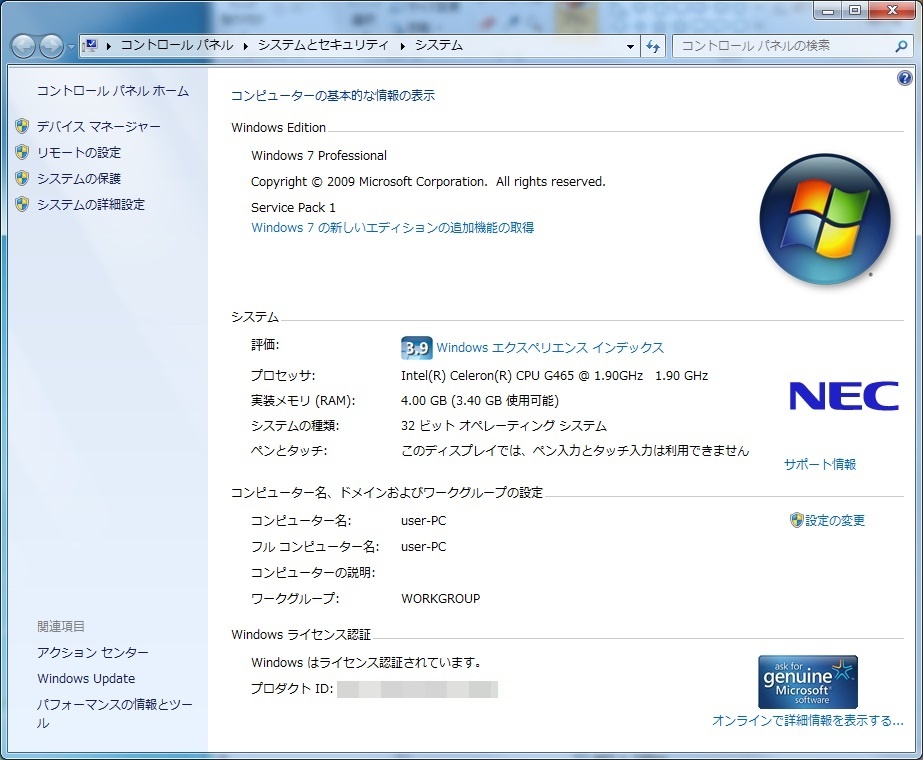Click the shield icon beside デバイス マネージャー

pyautogui.click(x=22, y=126)
